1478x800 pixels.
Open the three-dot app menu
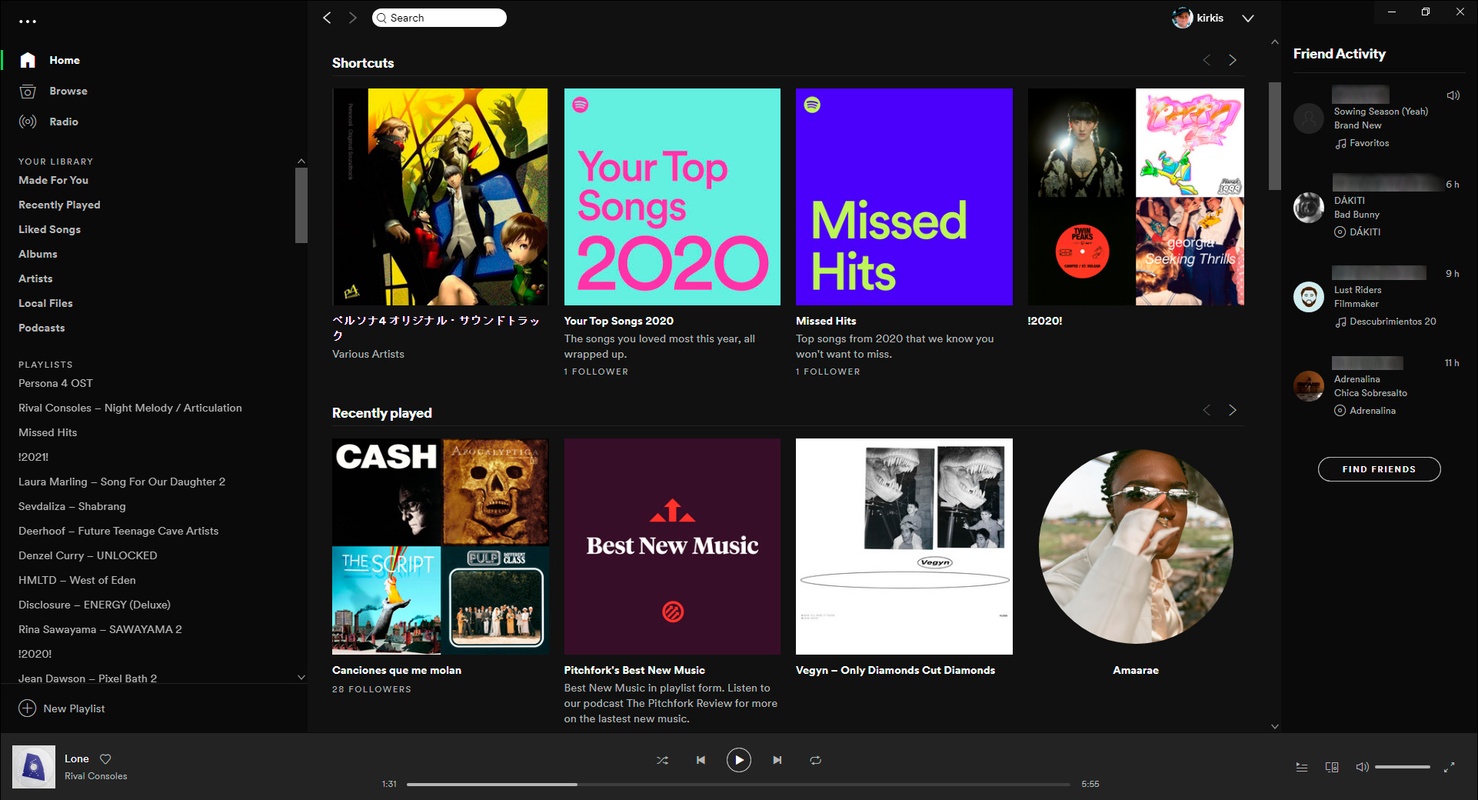point(28,21)
